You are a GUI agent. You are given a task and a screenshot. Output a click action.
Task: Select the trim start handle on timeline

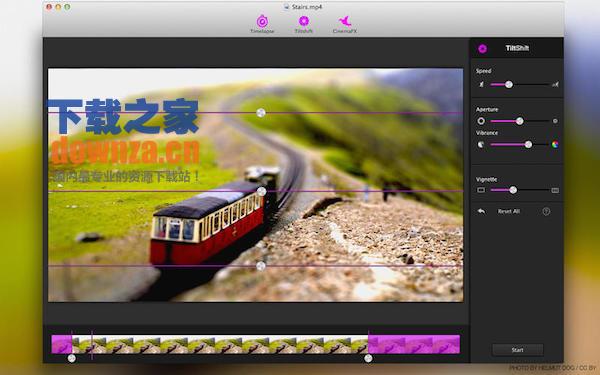pos(72,359)
